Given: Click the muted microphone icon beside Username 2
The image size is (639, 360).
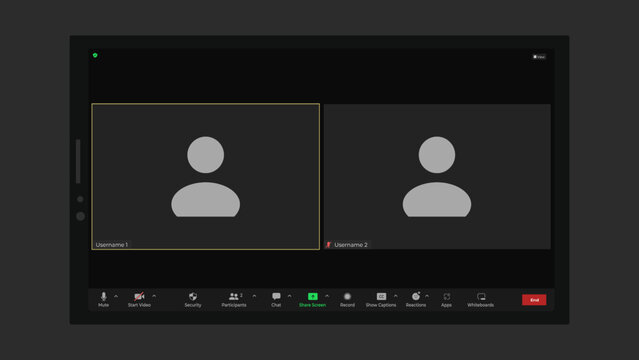Looking at the screenshot, I should click(328, 245).
